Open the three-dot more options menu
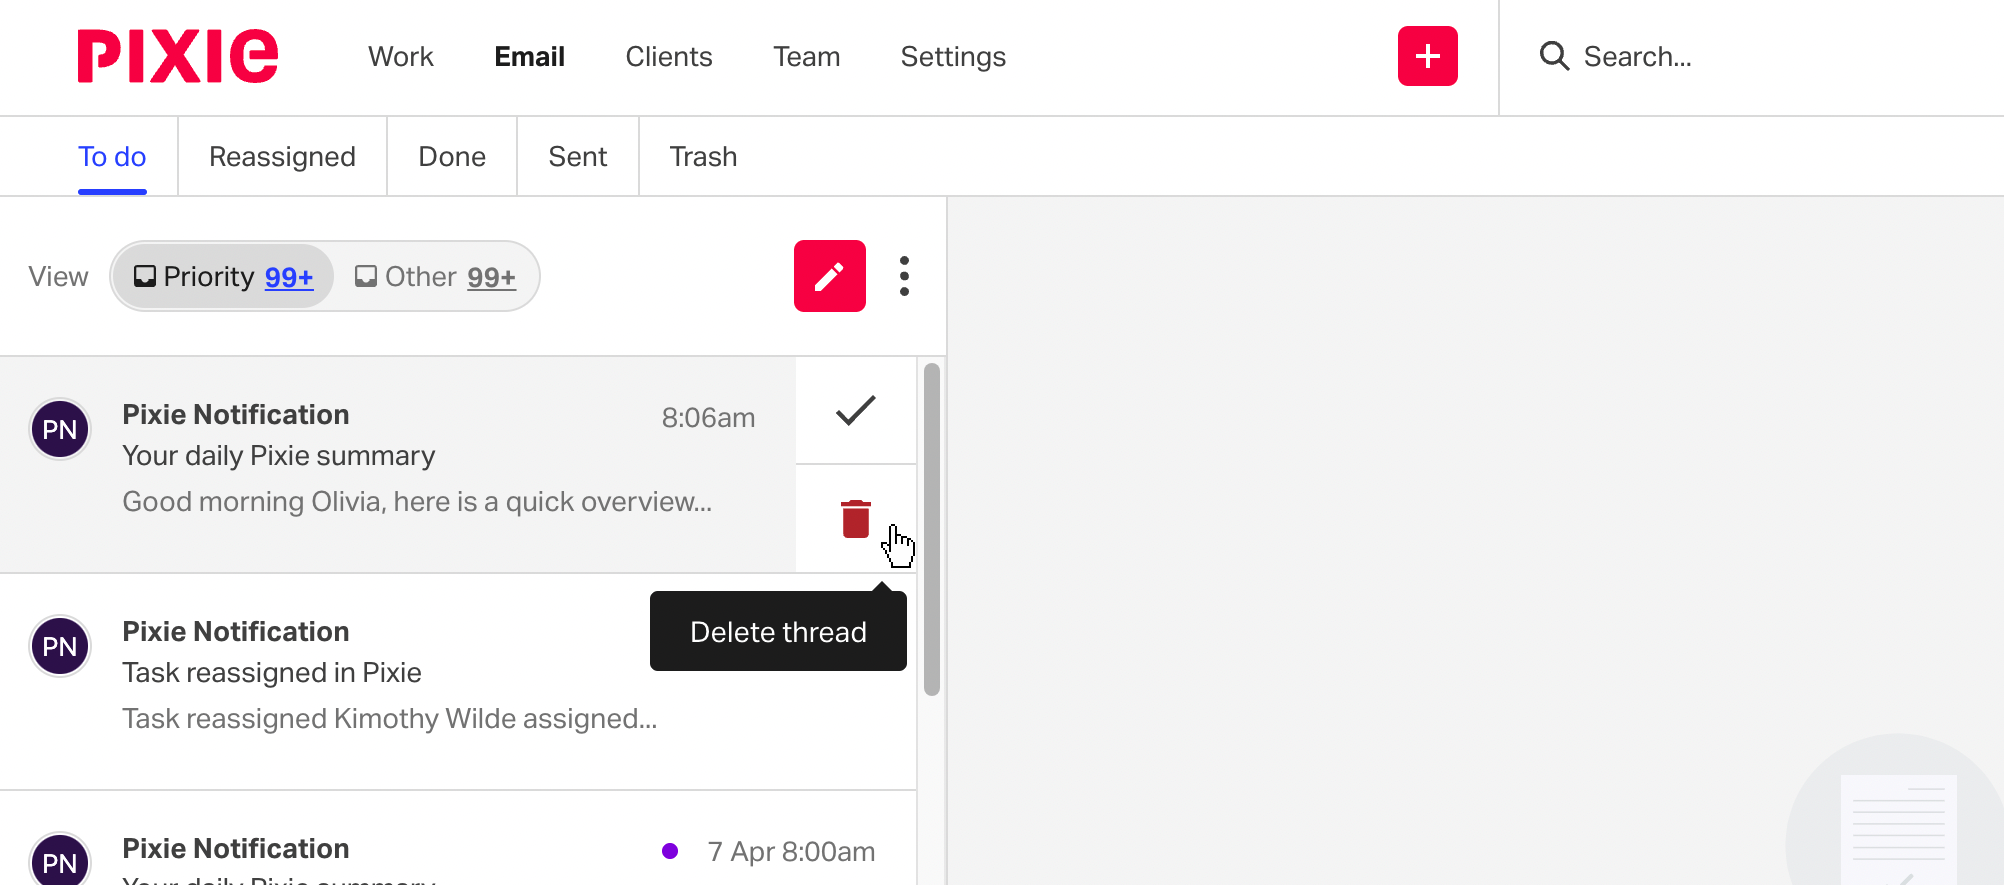 click(x=904, y=276)
